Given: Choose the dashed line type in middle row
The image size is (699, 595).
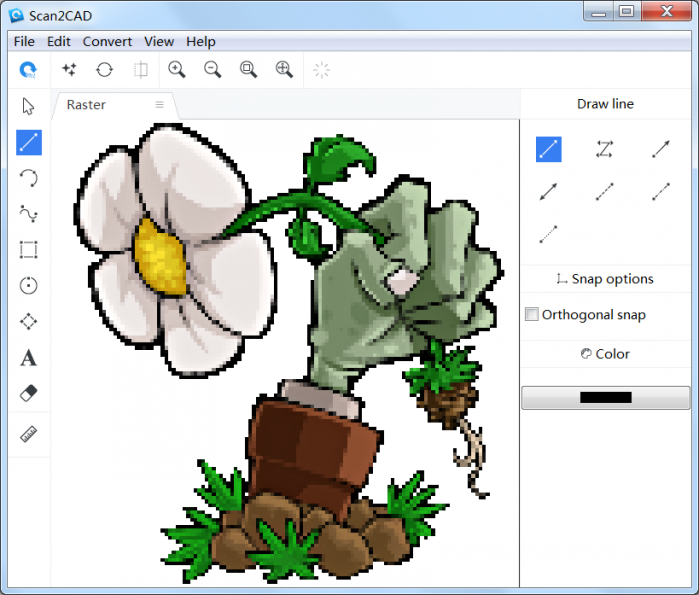Looking at the screenshot, I should click(x=604, y=192).
